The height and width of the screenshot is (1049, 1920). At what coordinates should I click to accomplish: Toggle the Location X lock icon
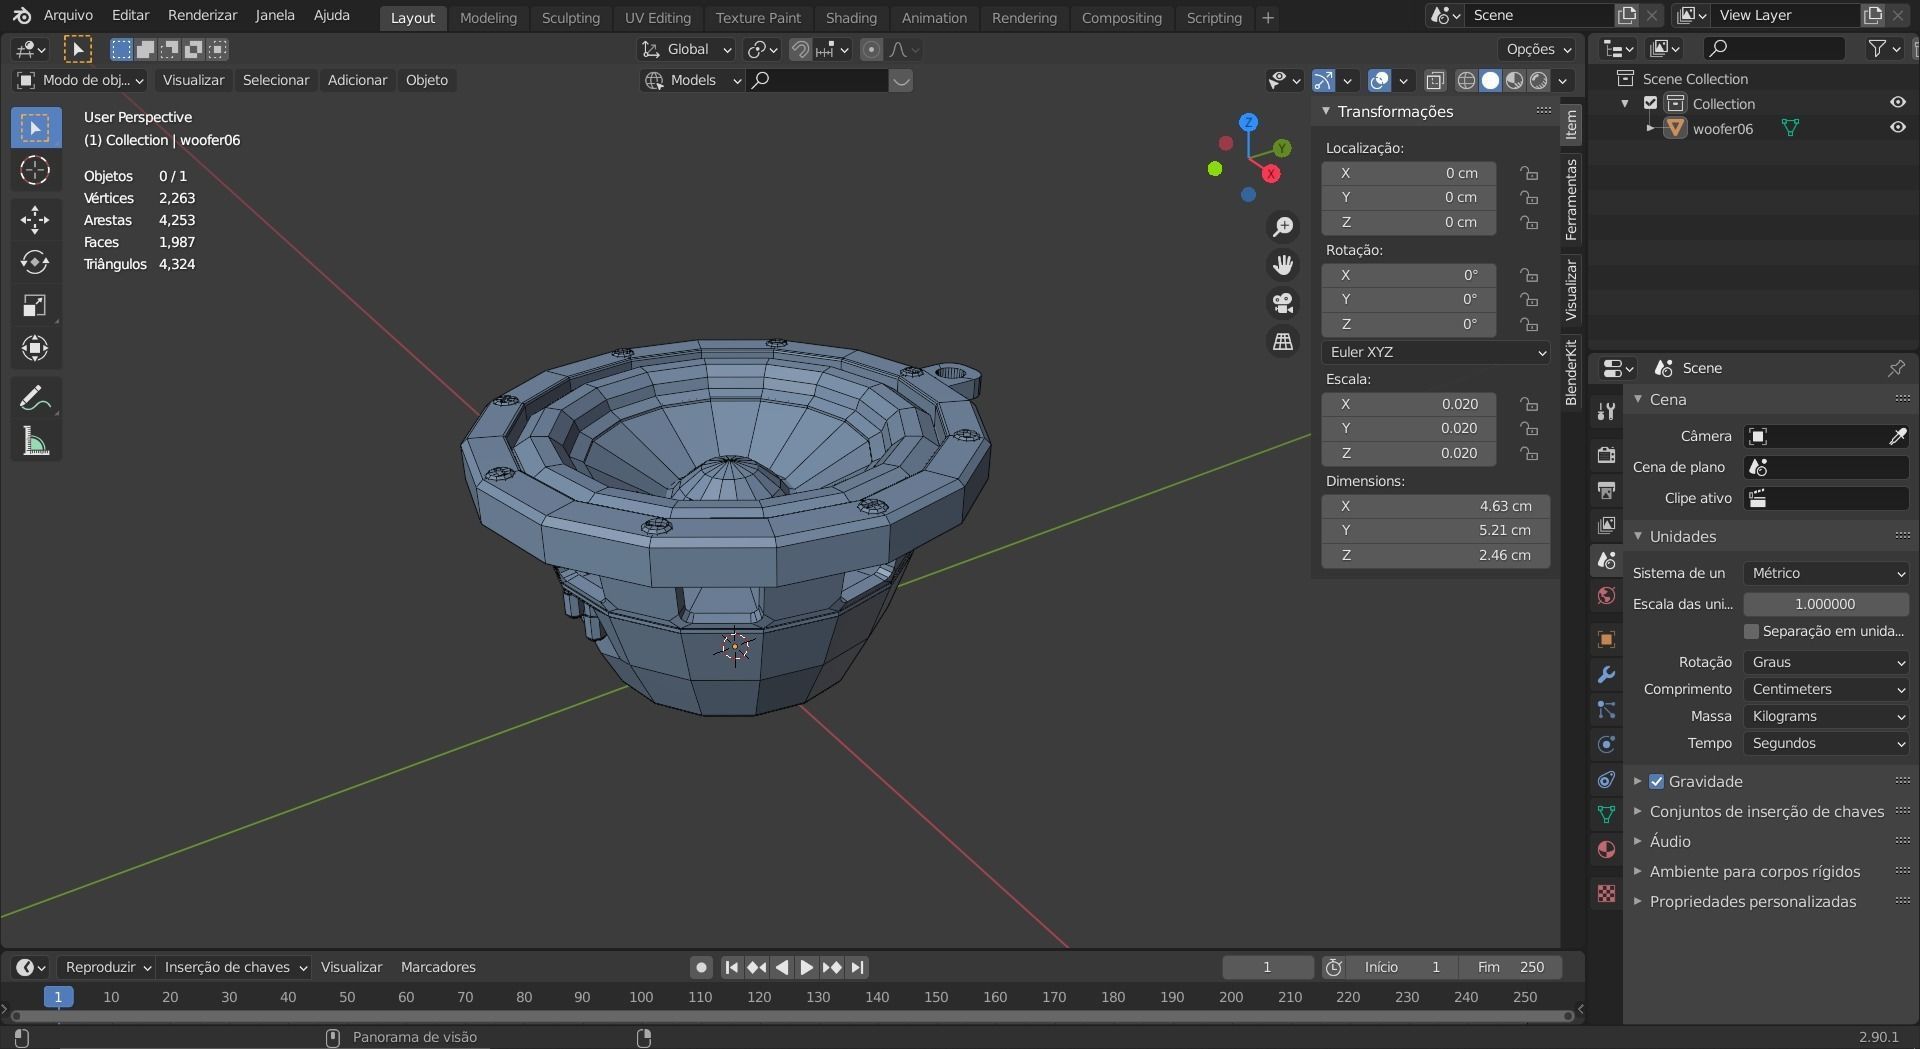(x=1529, y=173)
